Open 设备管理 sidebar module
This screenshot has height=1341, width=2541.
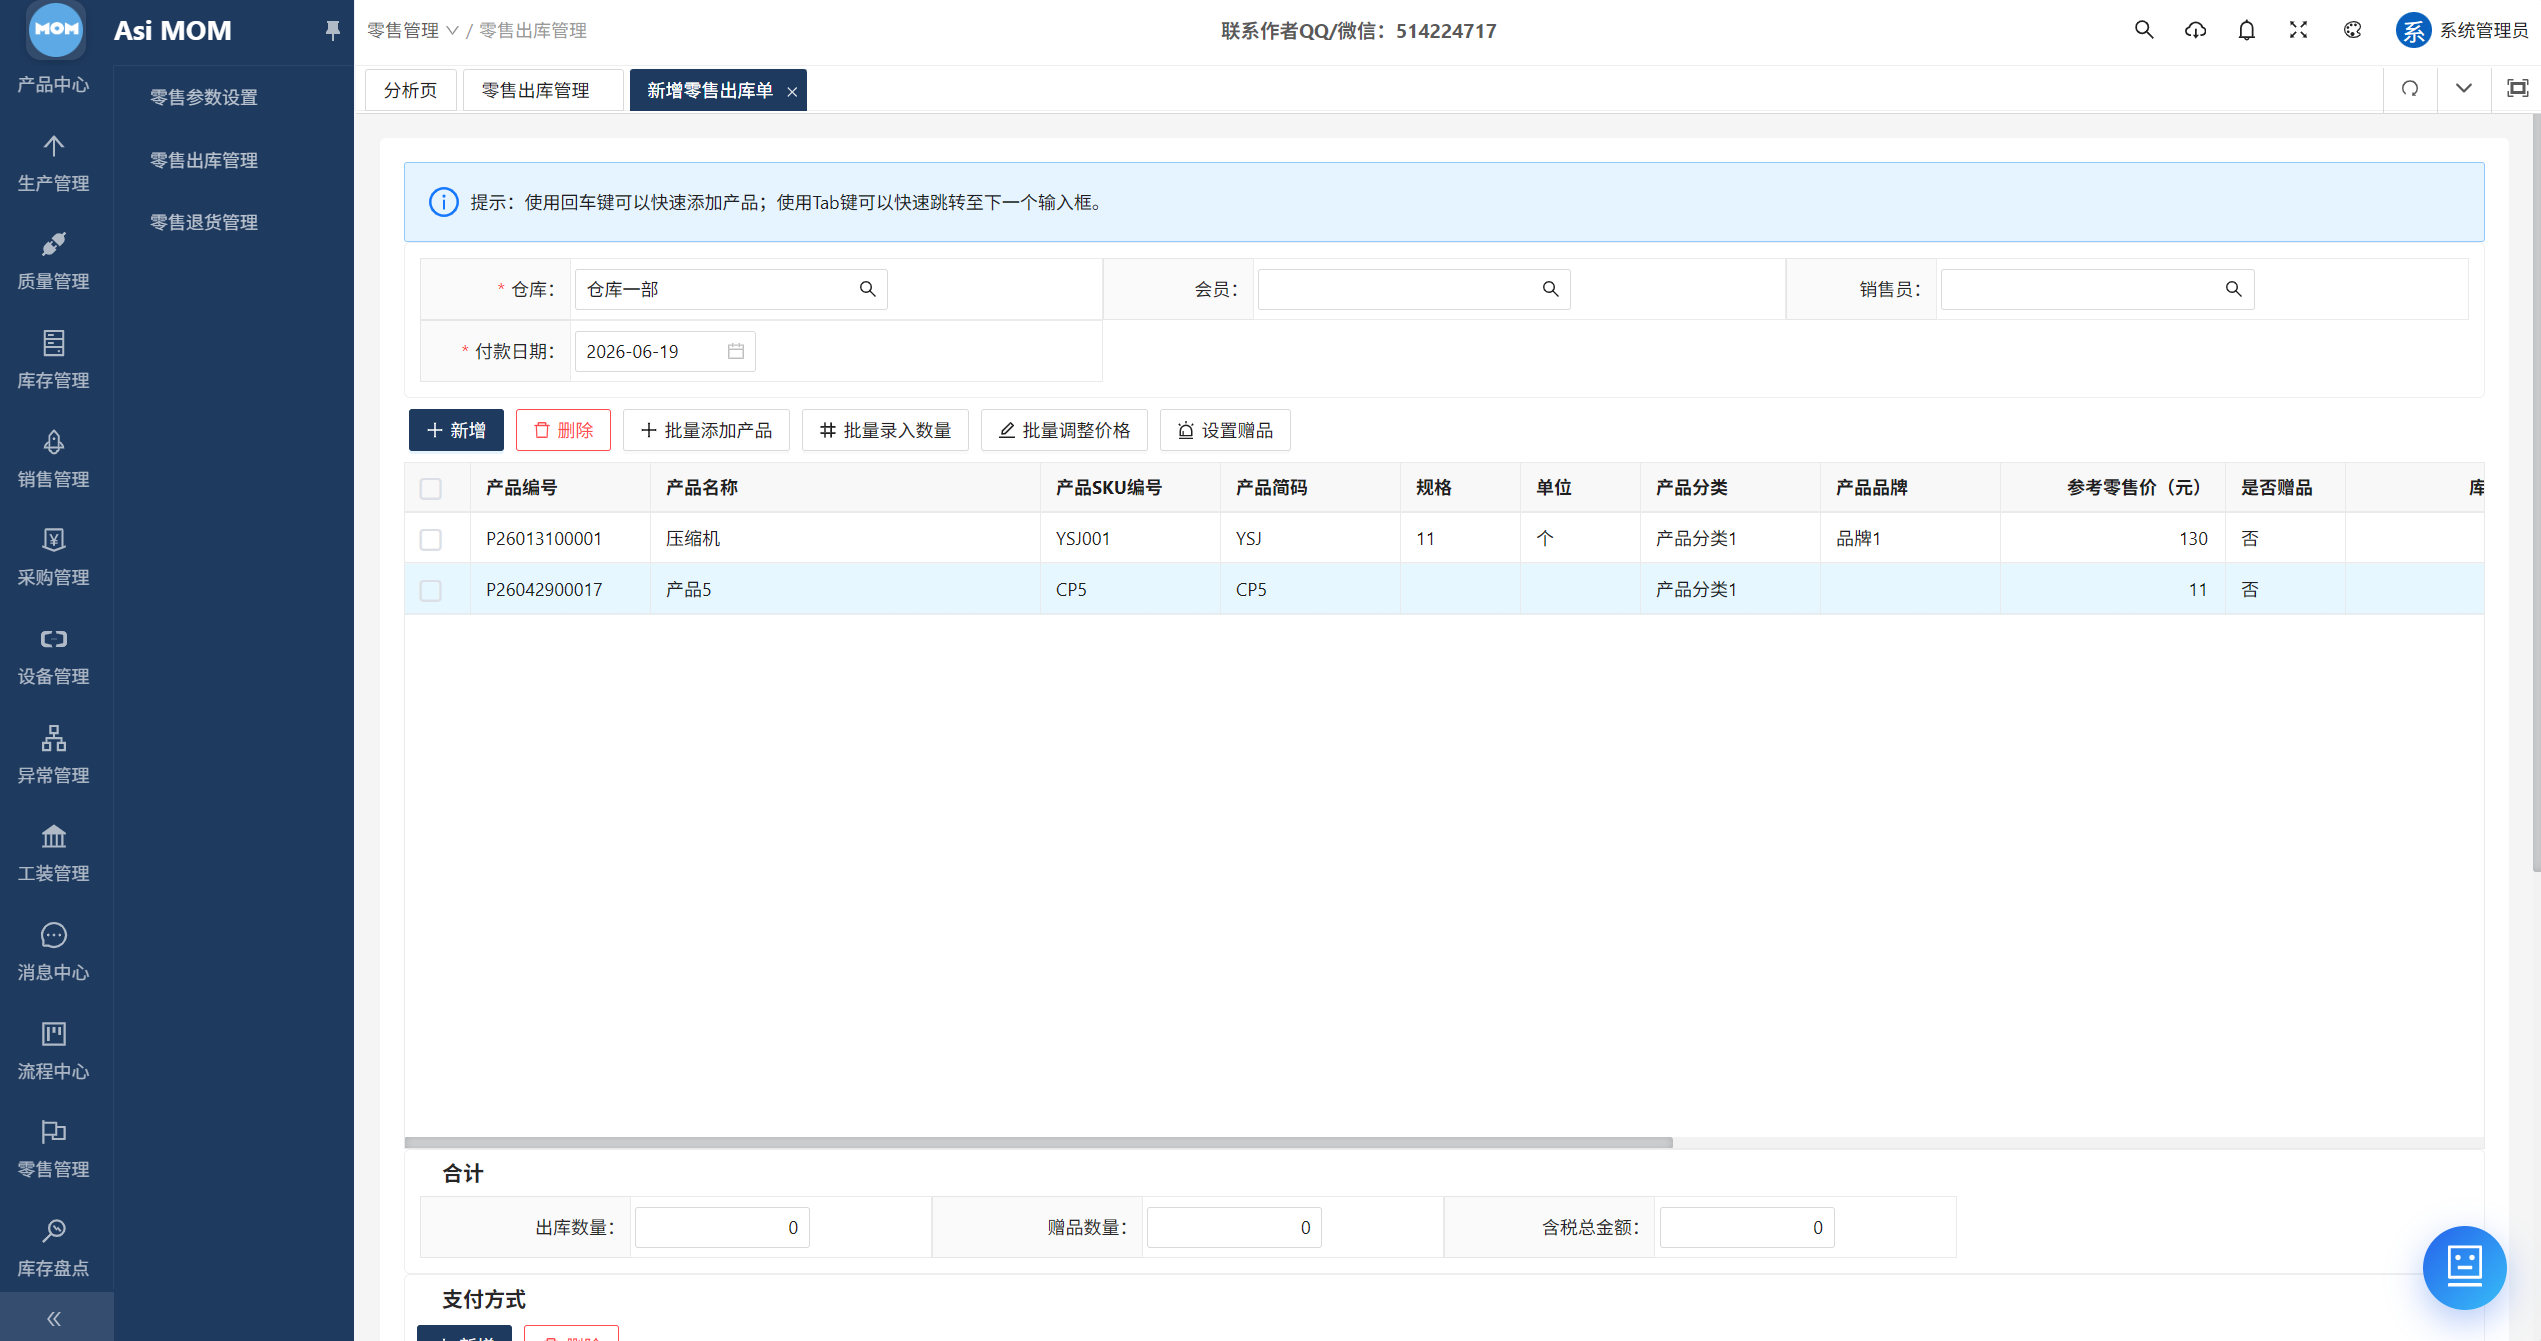click(54, 657)
